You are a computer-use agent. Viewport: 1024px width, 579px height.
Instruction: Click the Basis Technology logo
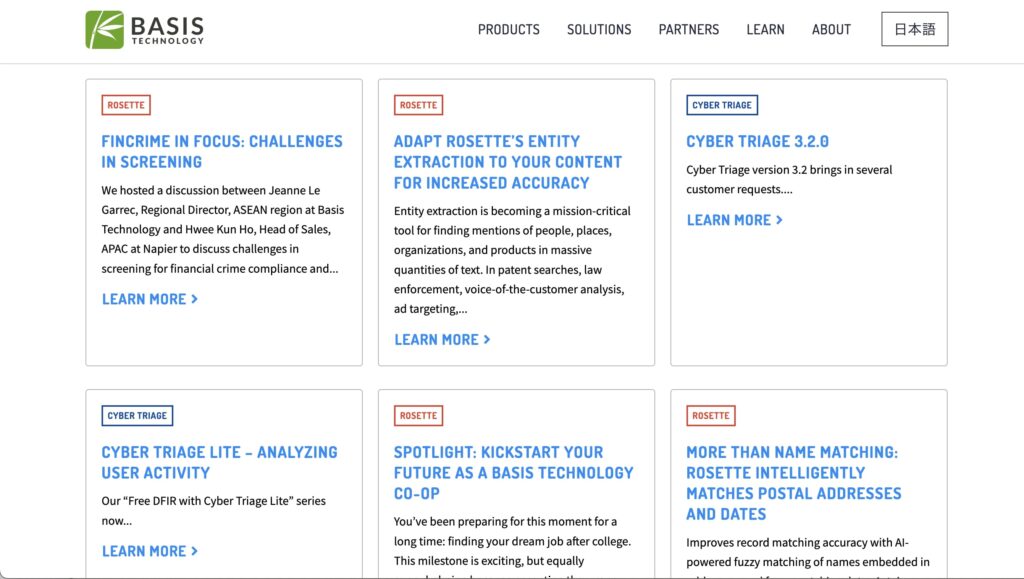tap(145, 30)
